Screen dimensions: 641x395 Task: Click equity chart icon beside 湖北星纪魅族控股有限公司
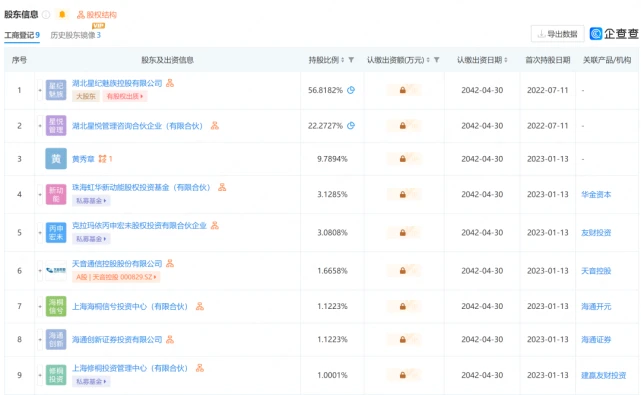[x=170, y=83]
